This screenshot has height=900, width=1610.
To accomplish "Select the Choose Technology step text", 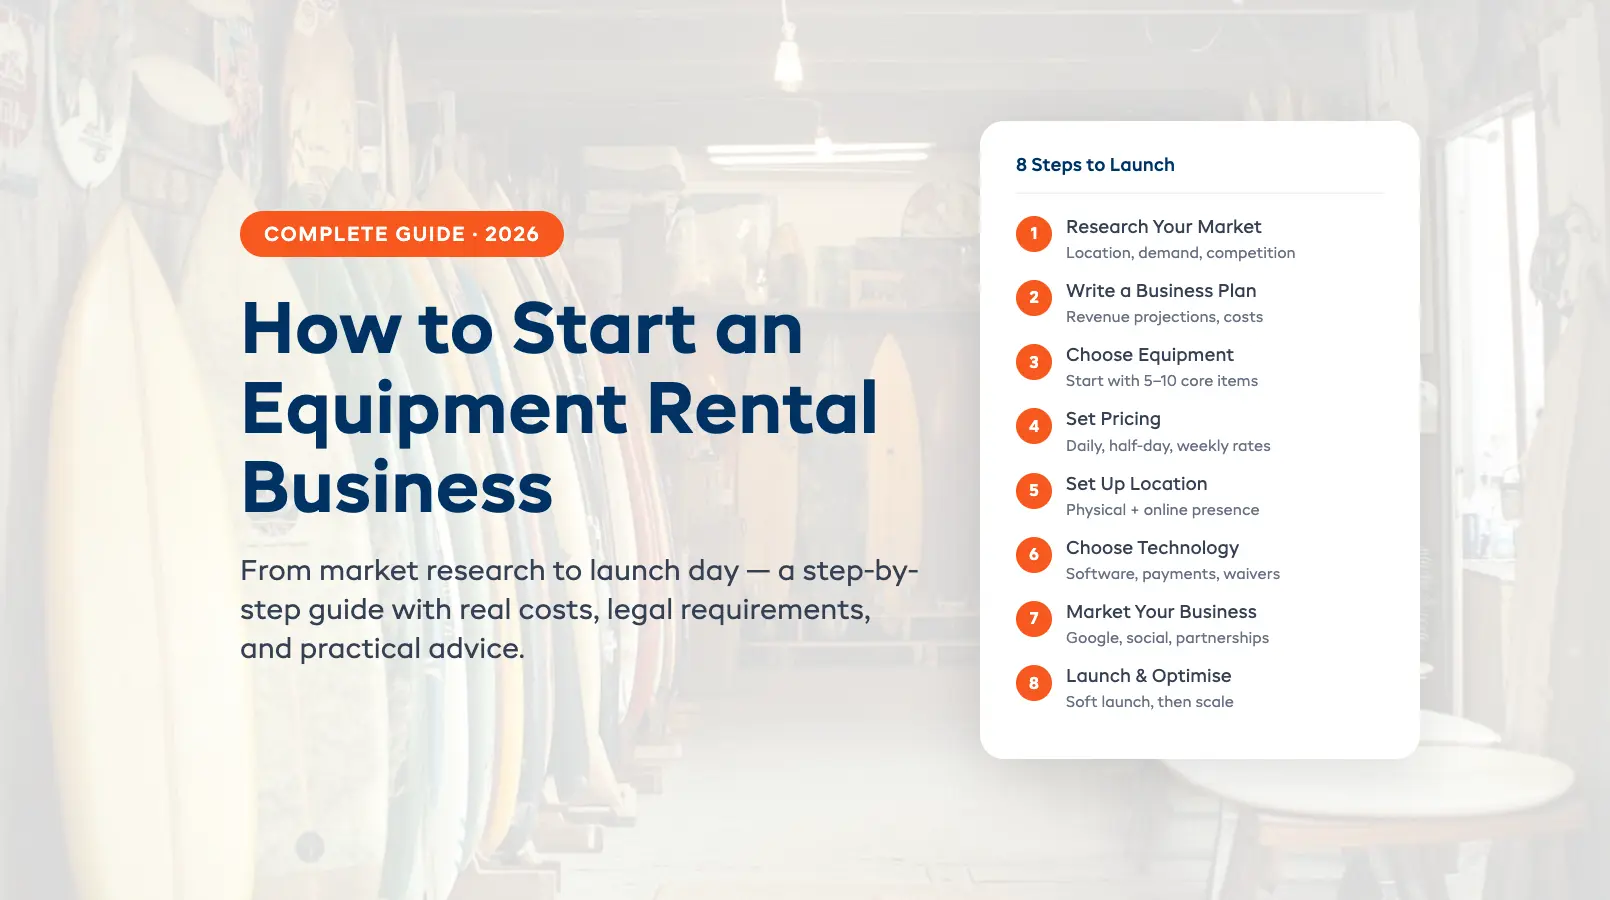I will [1152, 548].
